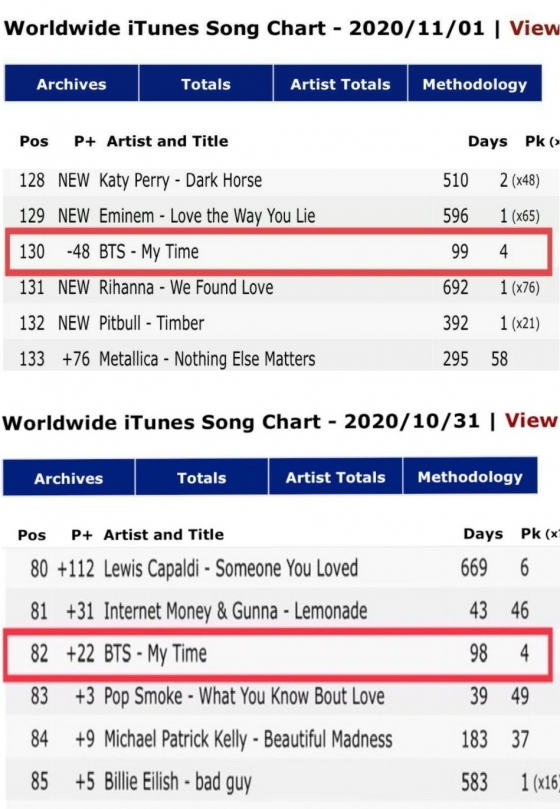Open Methodology tab in 2020/10/31 chart
Image resolution: width=560 pixels, height=809 pixels.
tap(470, 476)
